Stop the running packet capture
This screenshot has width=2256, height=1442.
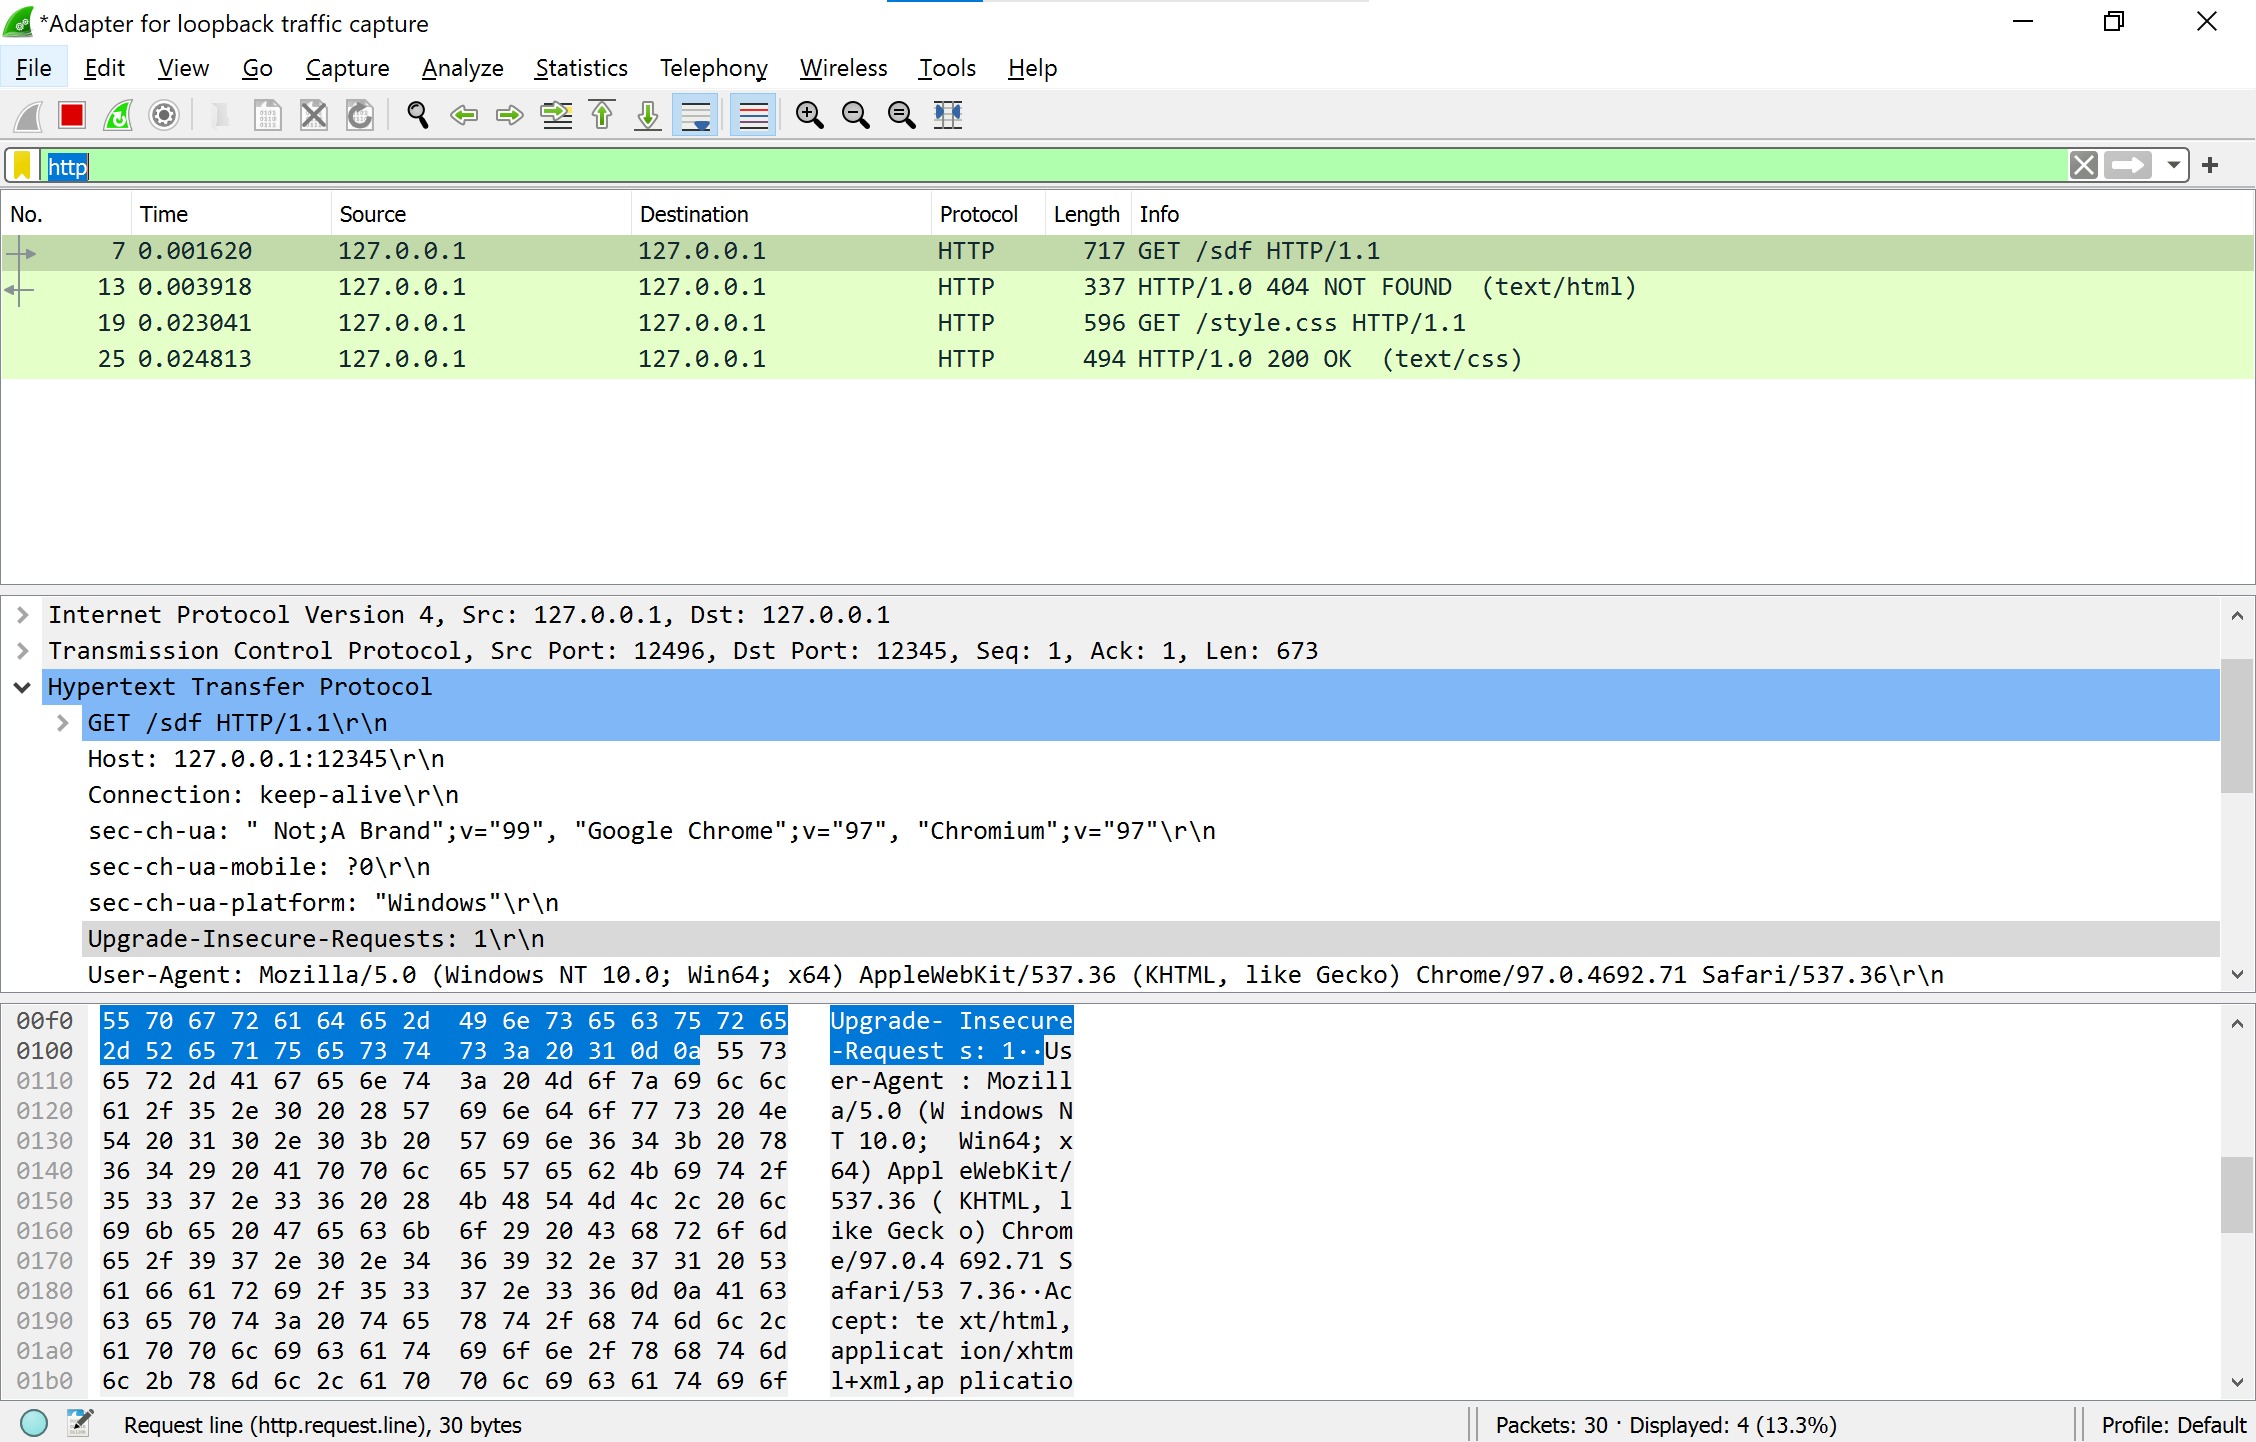tap(71, 115)
